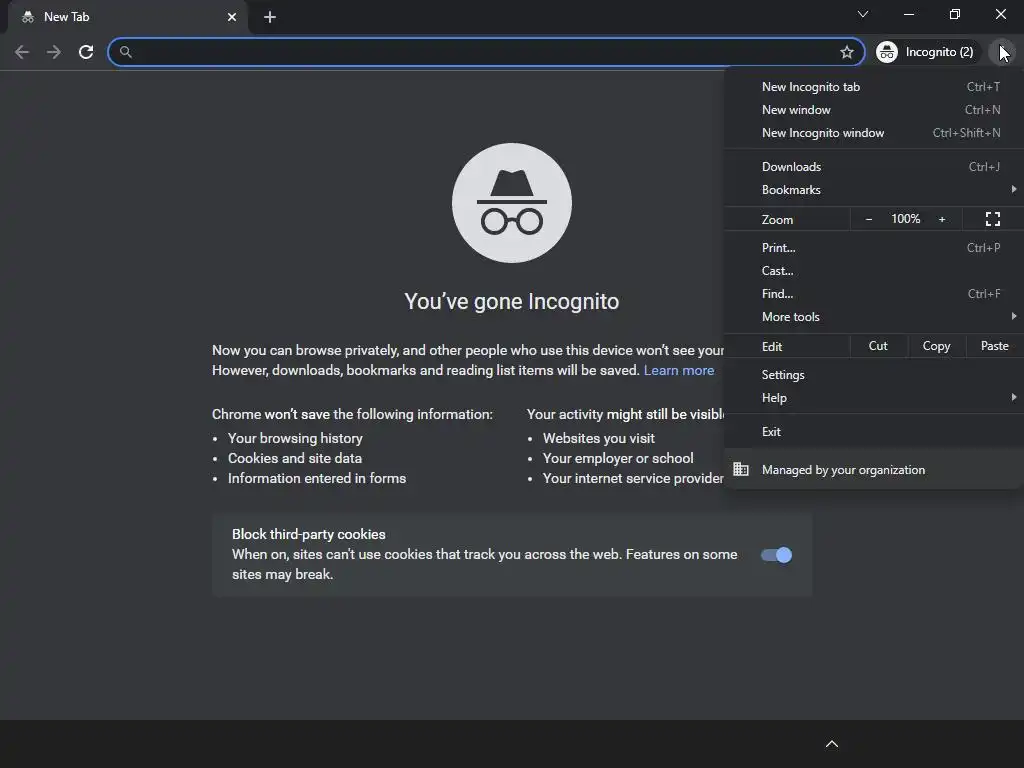Click the organization building icon
This screenshot has height=768, width=1024.
point(741,469)
